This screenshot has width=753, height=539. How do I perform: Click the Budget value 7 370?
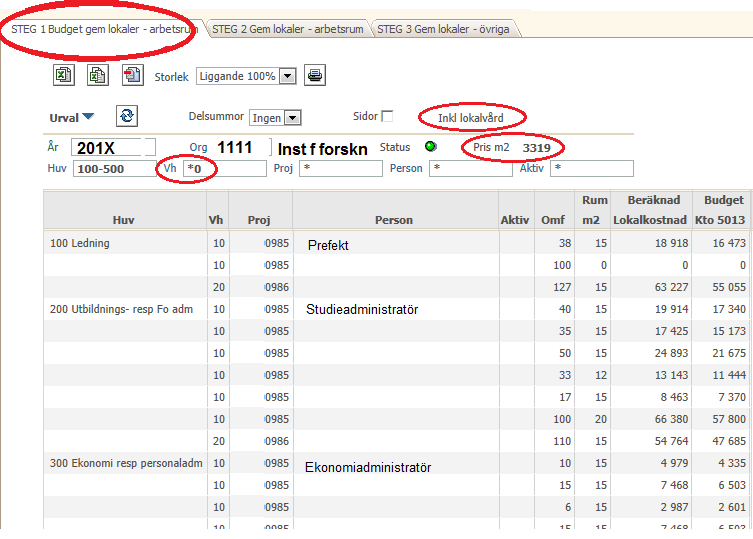click(x=732, y=397)
